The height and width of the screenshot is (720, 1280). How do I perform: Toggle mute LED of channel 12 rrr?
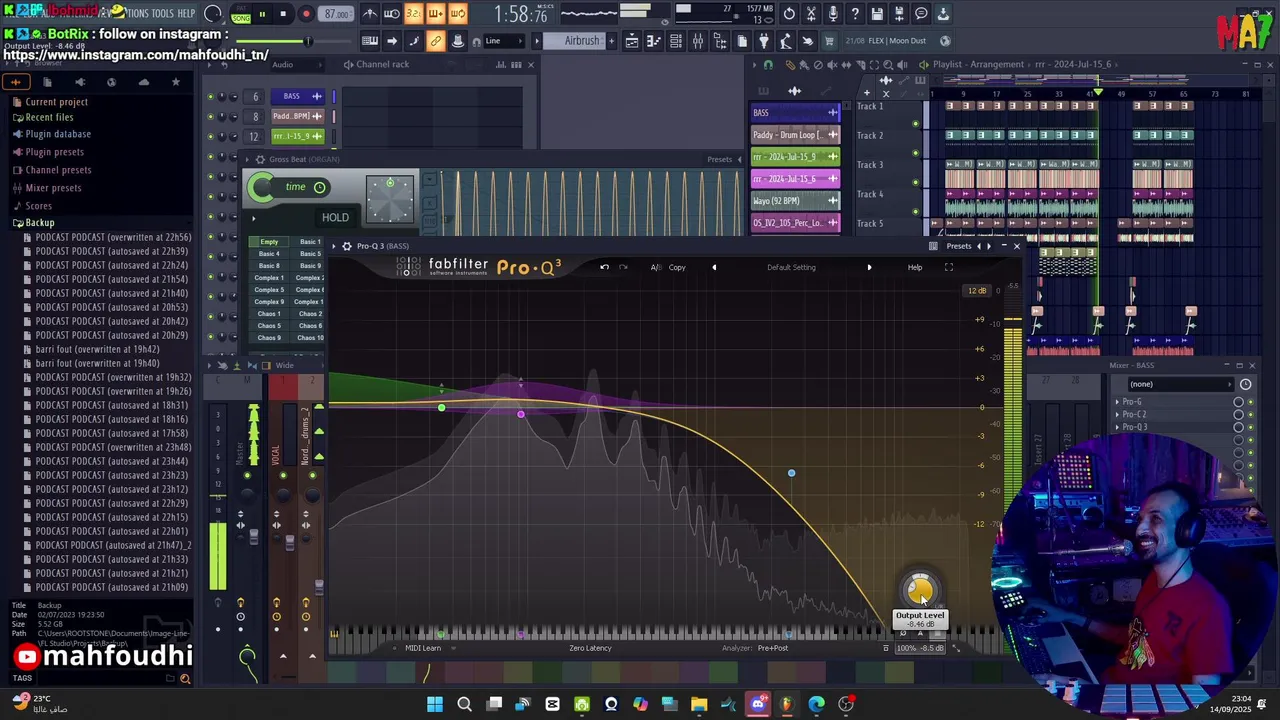211,136
